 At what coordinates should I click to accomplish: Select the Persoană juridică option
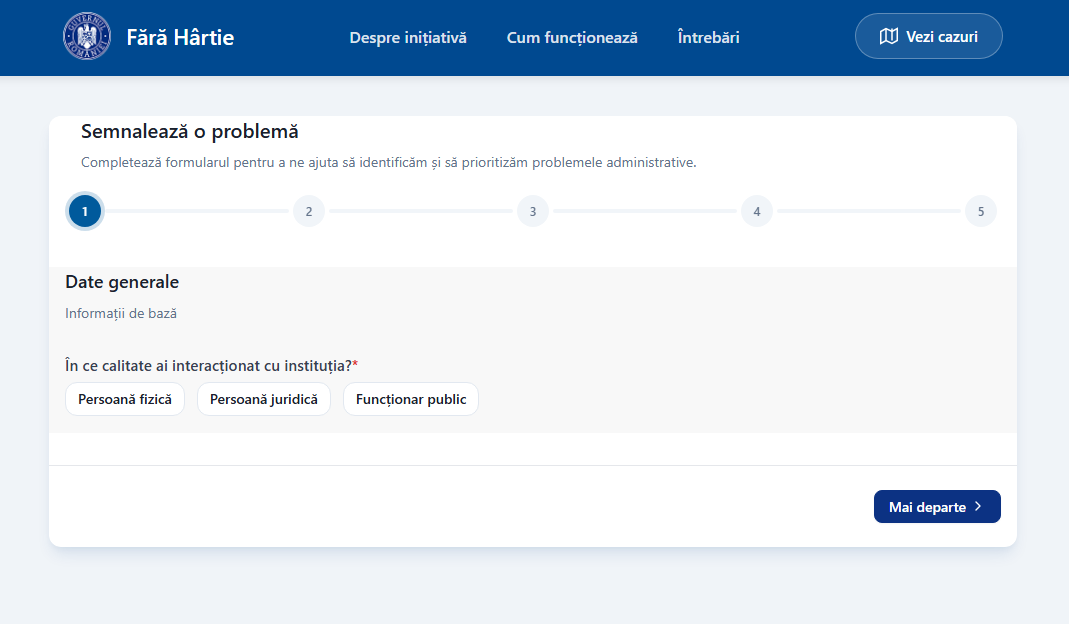pos(263,398)
